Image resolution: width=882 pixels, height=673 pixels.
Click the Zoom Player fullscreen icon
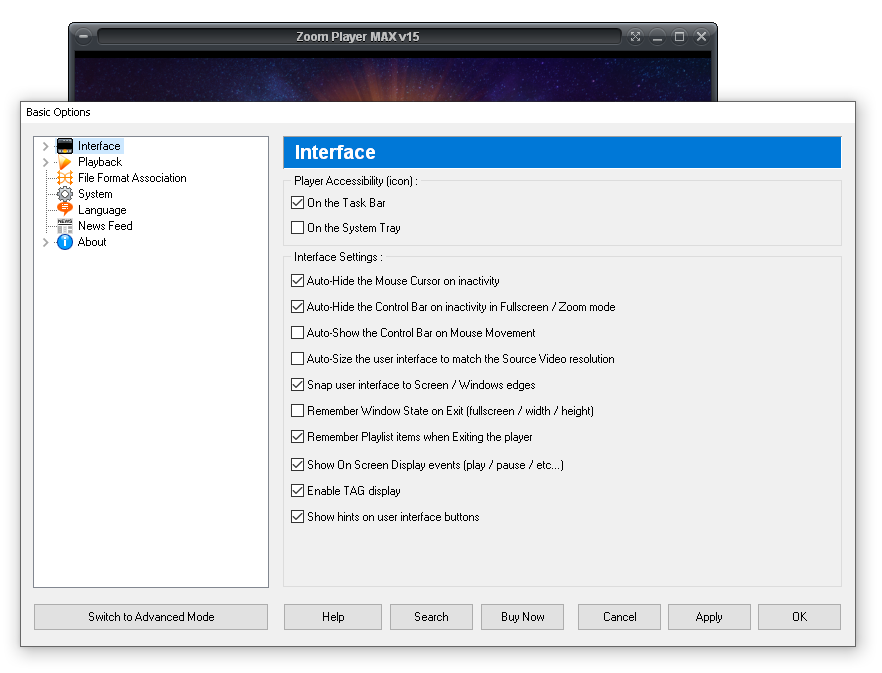click(635, 37)
